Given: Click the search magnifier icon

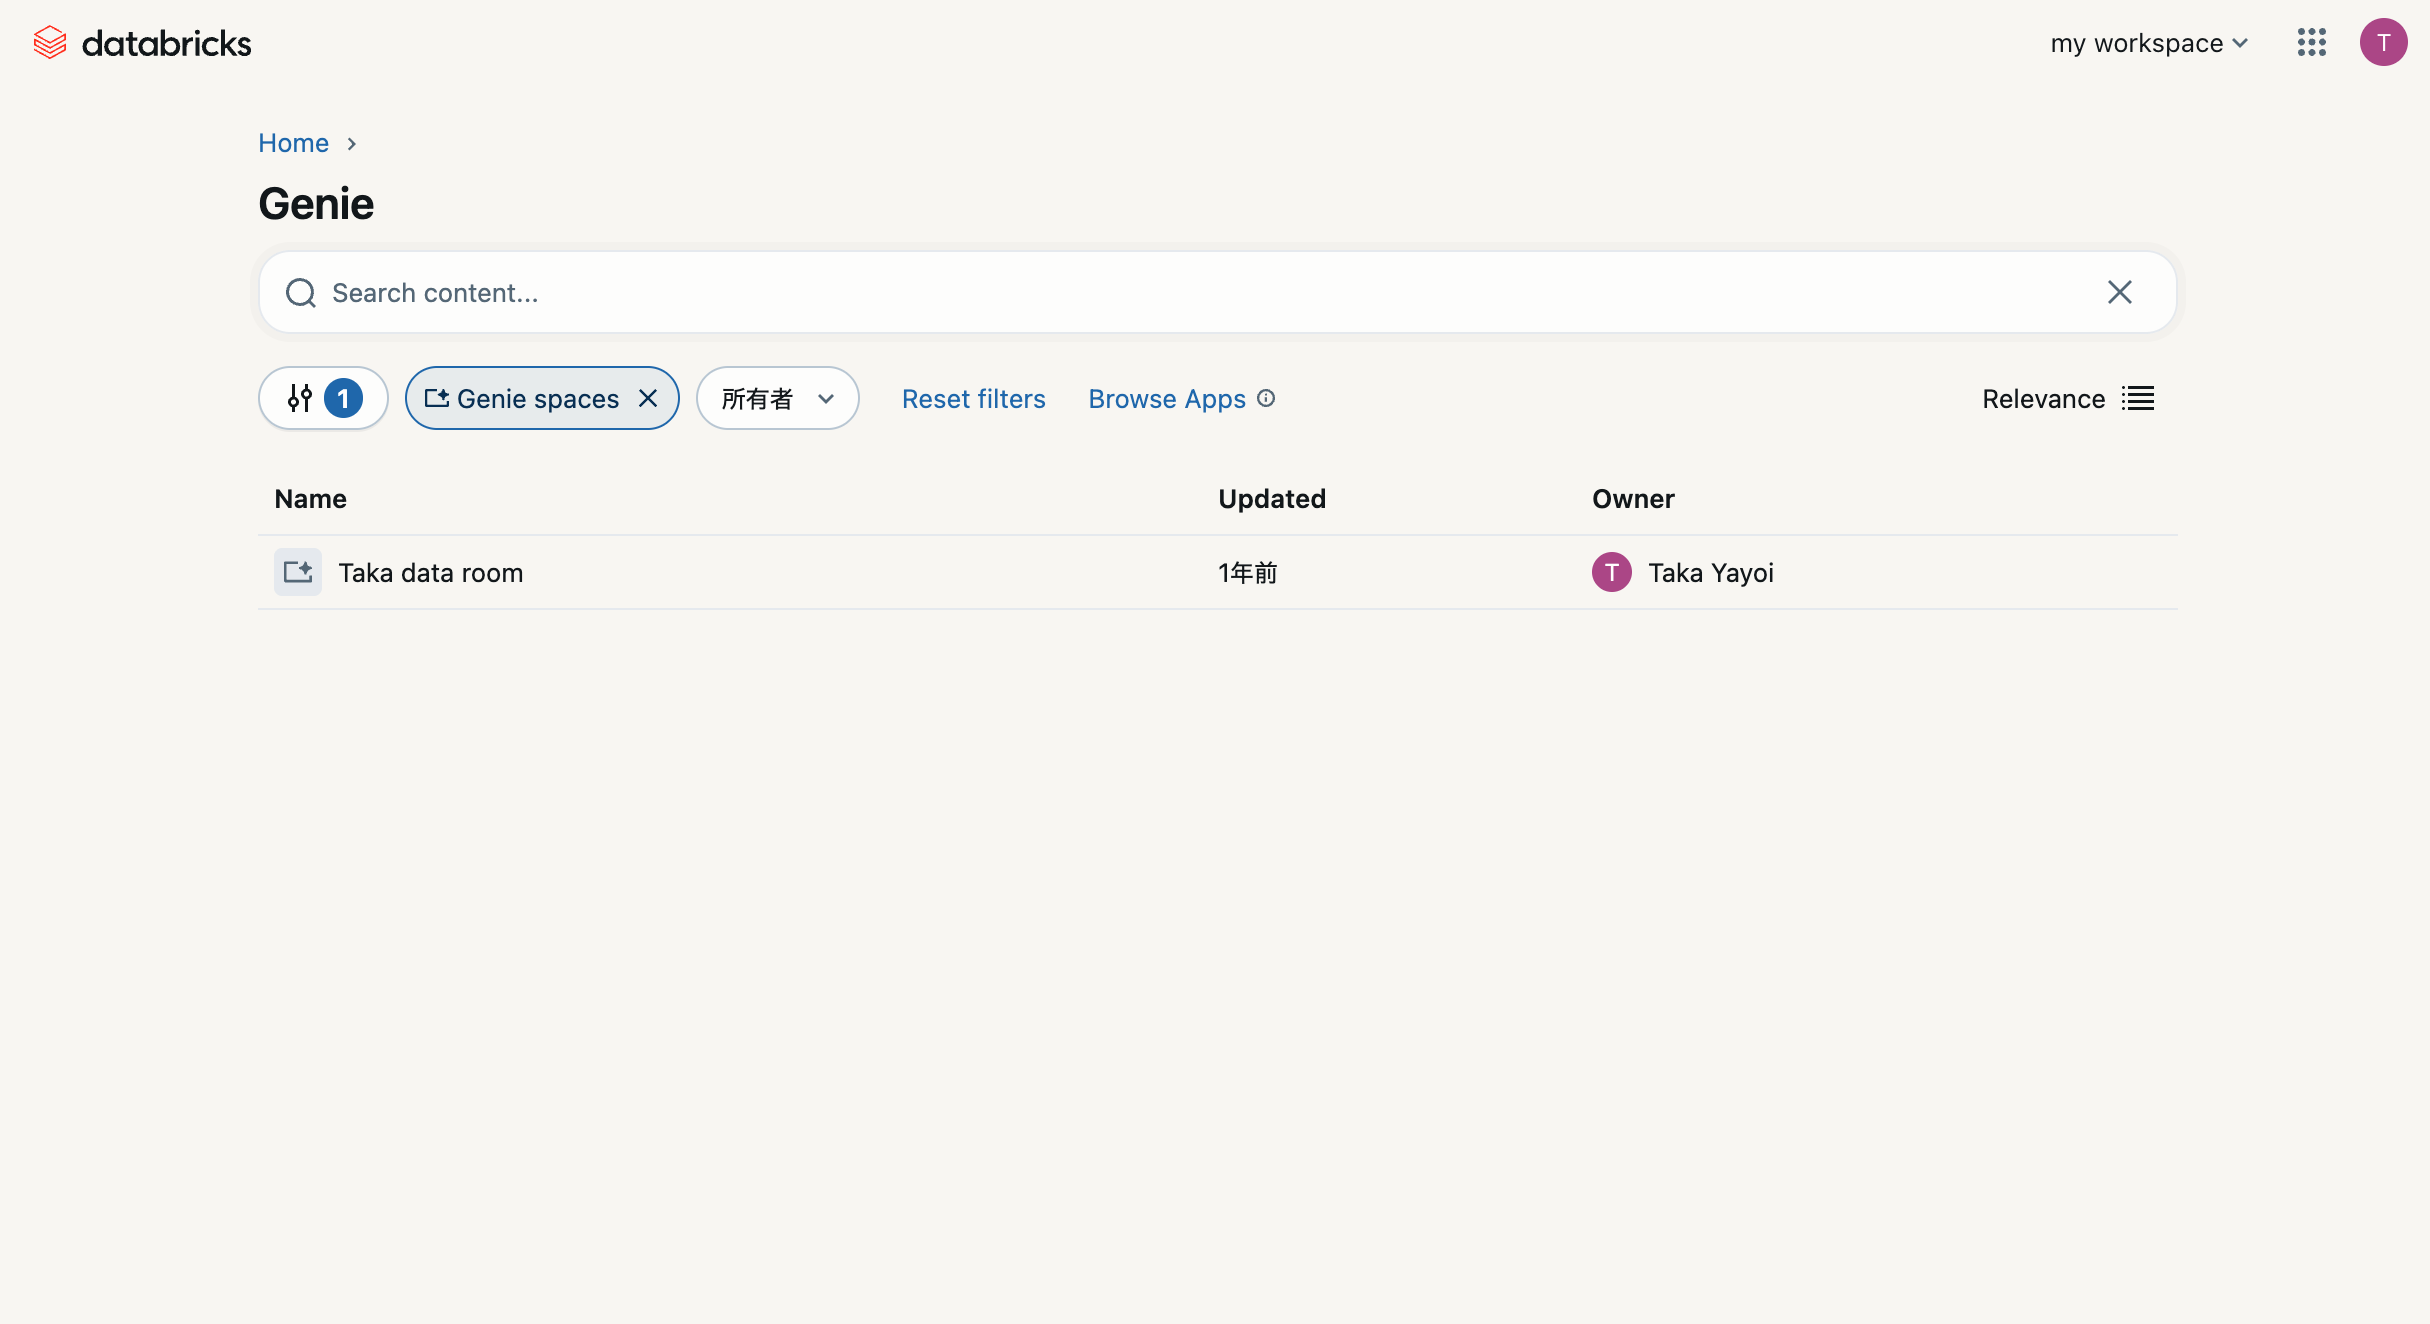Looking at the screenshot, I should pos(300,293).
